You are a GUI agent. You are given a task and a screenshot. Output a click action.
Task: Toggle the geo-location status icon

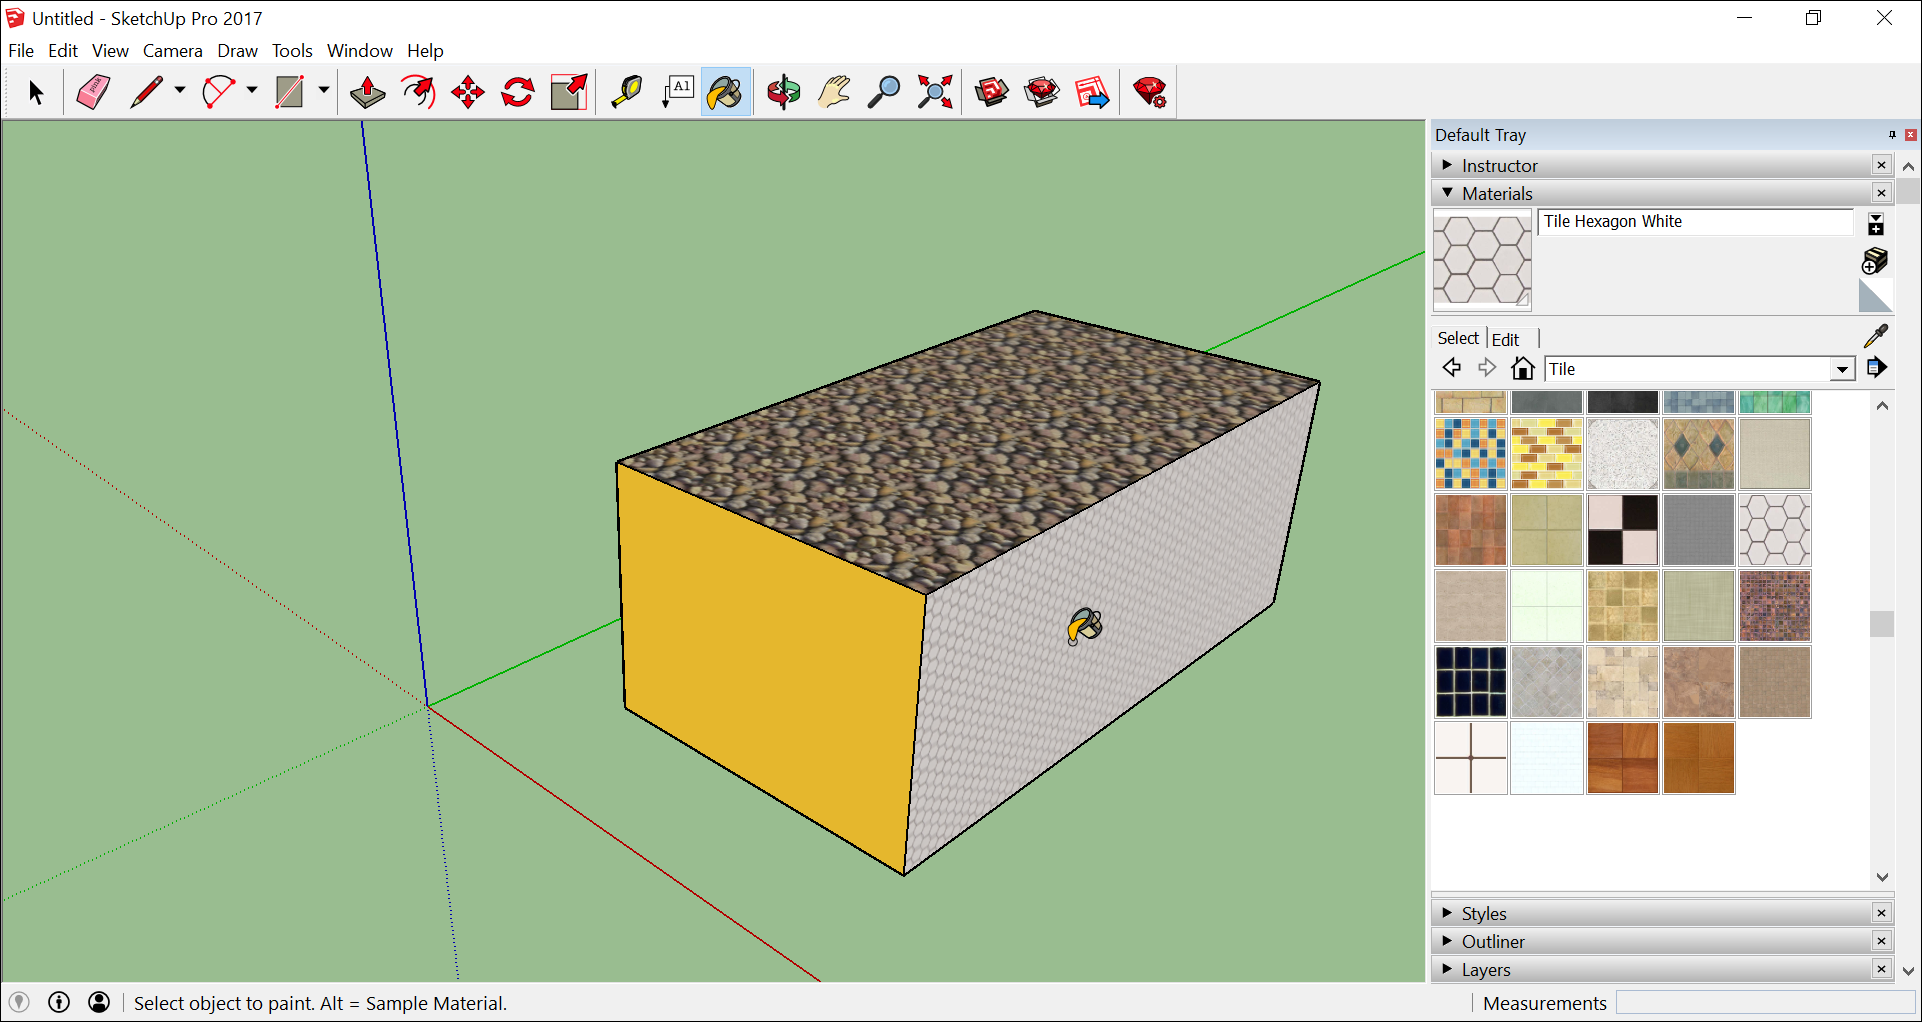(x=19, y=1002)
